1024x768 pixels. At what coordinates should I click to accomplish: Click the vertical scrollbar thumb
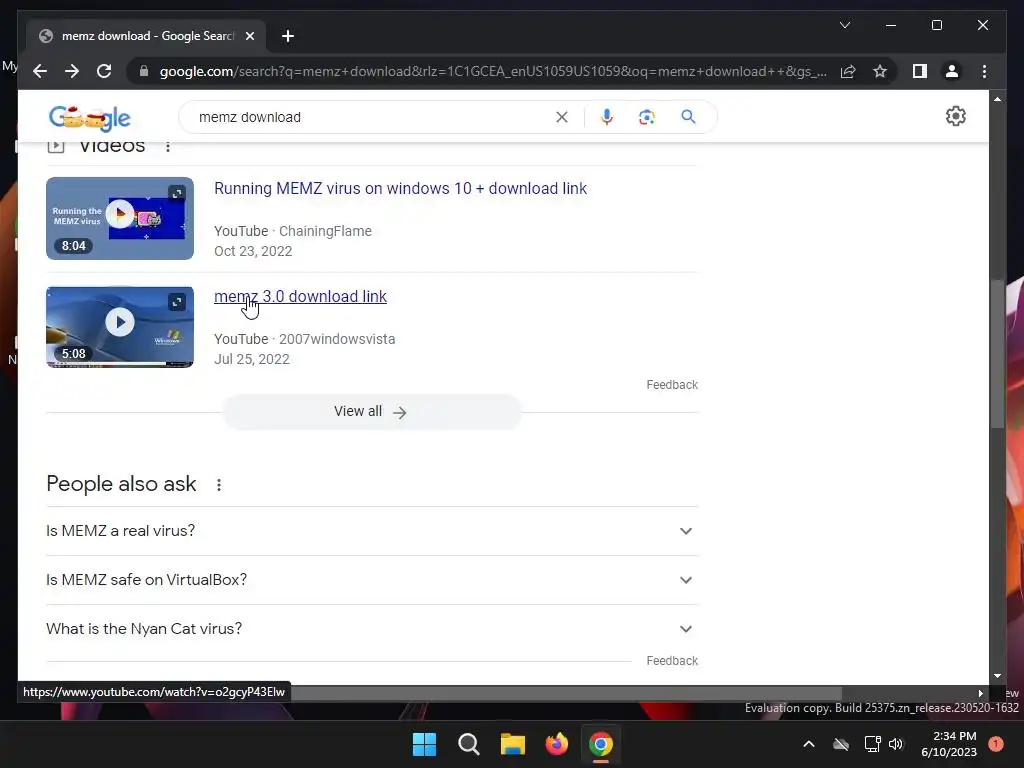997,353
